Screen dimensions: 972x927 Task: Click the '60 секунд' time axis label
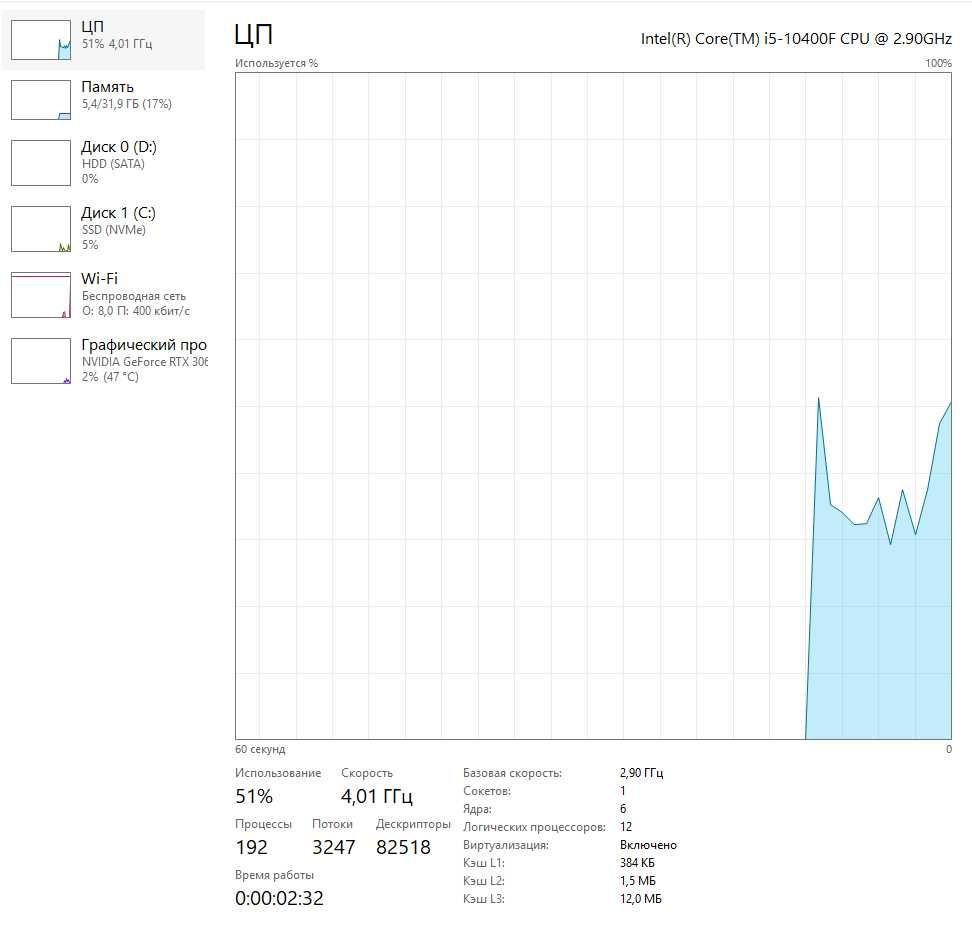(x=260, y=749)
